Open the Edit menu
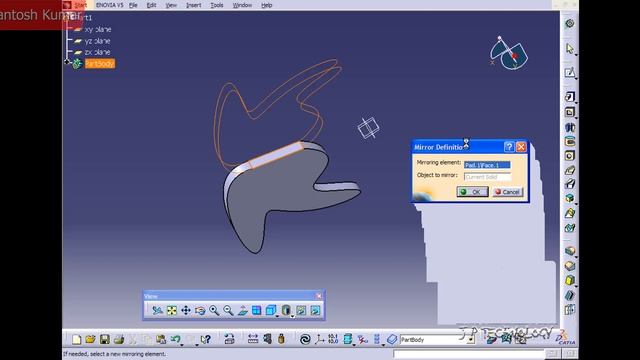The width and height of the screenshot is (640, 360). coord(151,5)
